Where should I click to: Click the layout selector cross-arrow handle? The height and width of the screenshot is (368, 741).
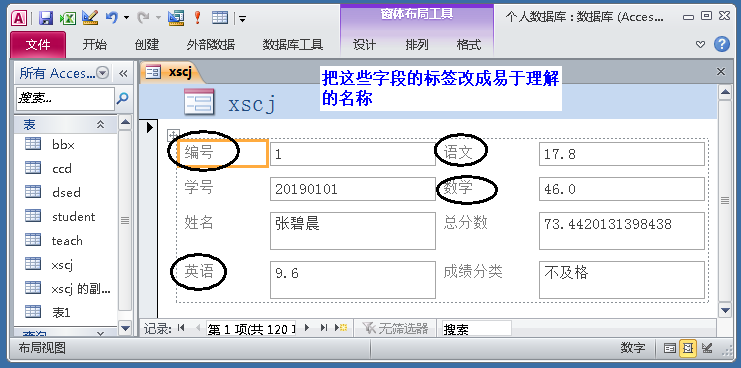[173, 135]
